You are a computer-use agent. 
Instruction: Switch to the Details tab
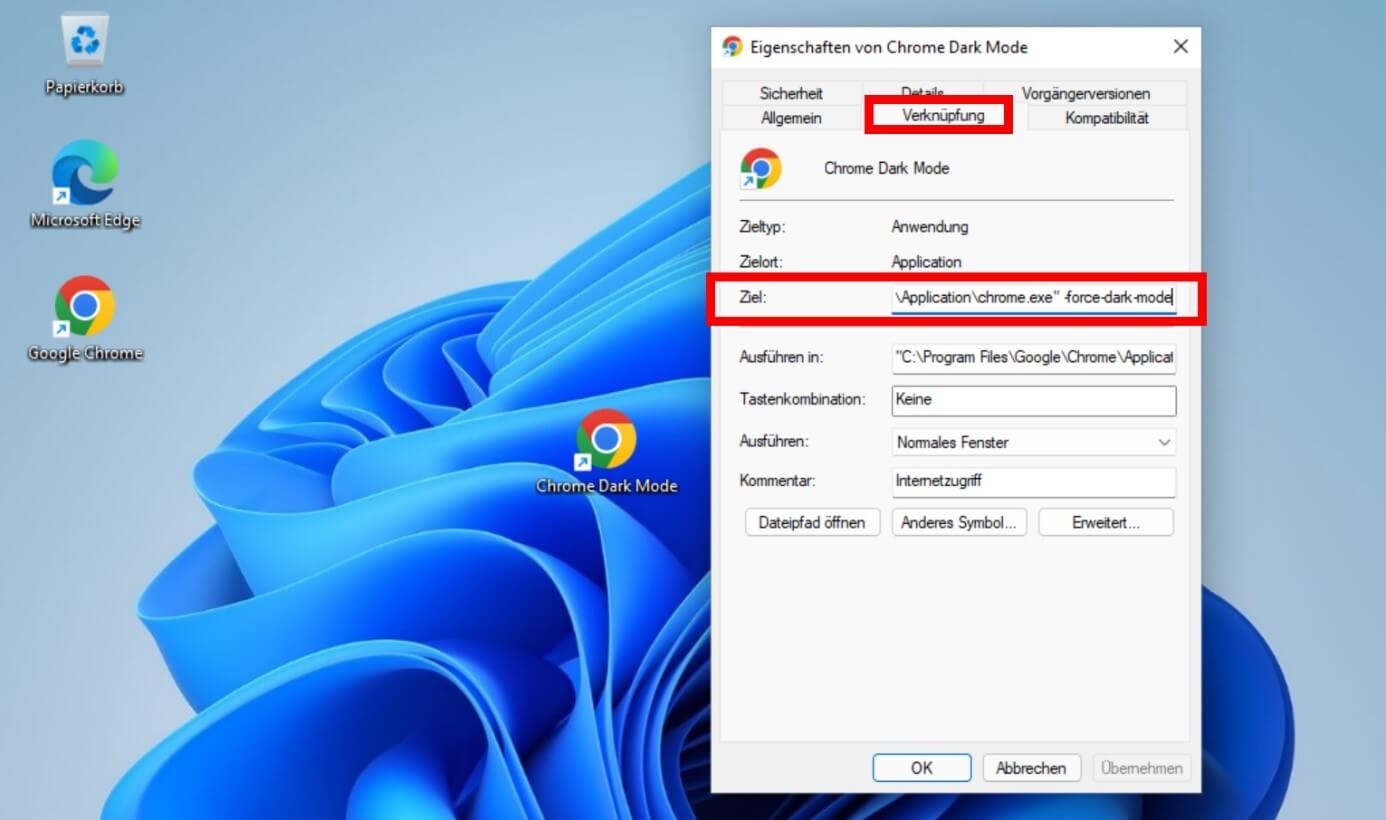[x=922, y=92]
